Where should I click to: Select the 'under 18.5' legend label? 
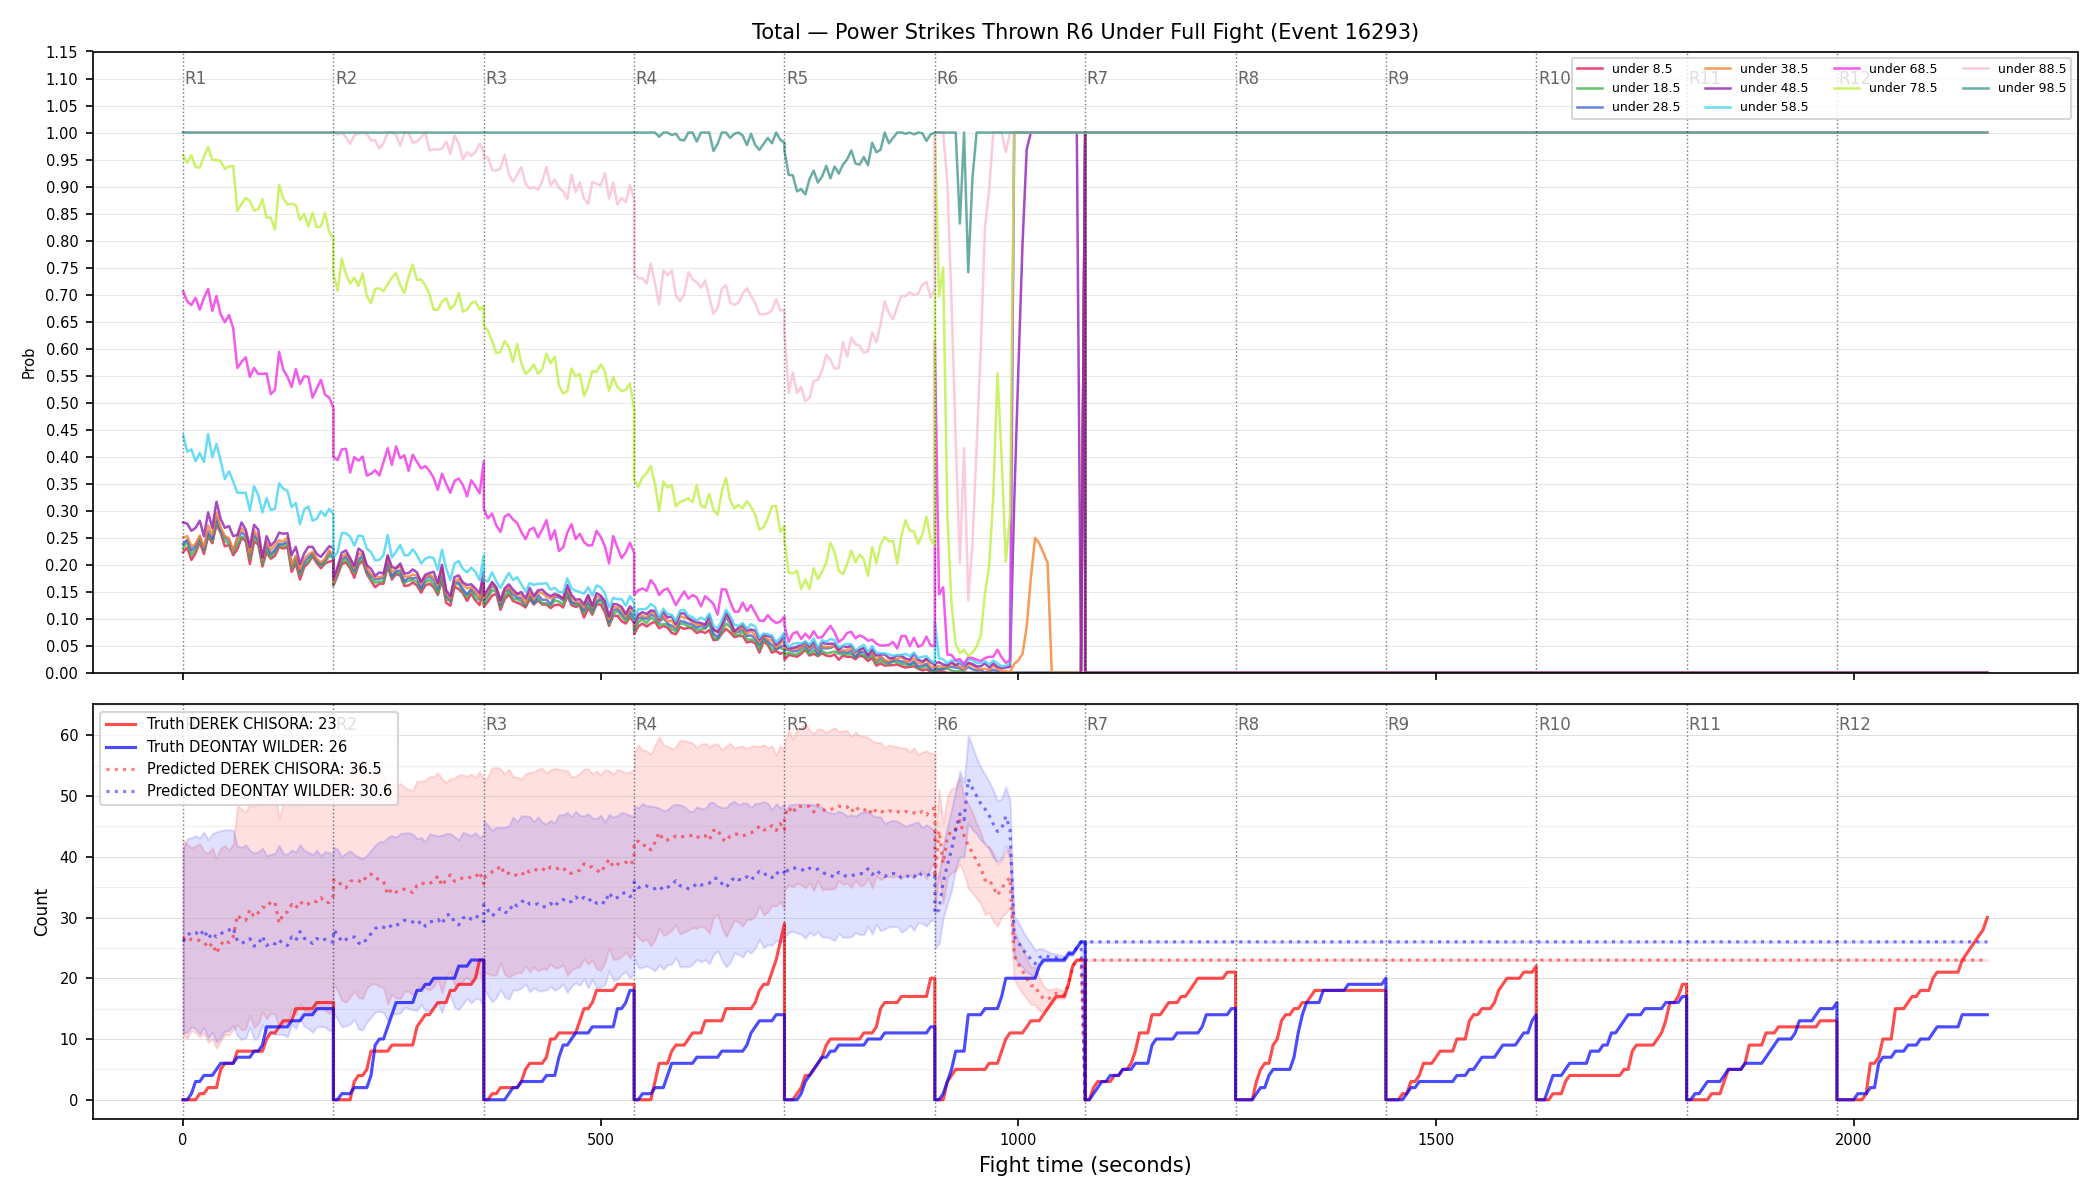point(1646,88)
